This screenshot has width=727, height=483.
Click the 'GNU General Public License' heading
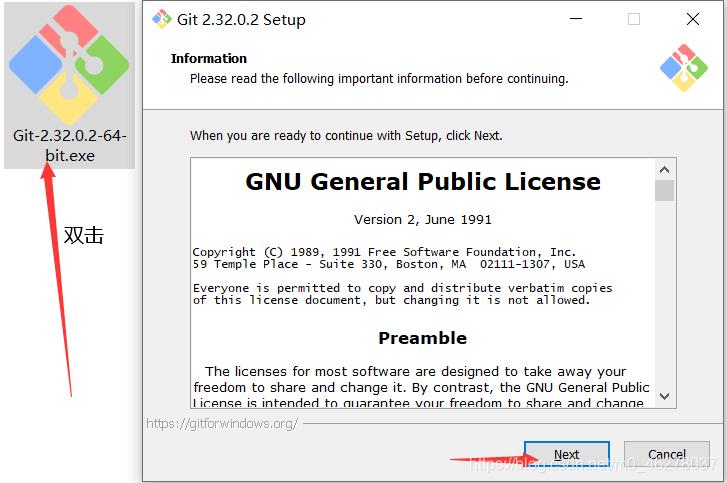423,181
